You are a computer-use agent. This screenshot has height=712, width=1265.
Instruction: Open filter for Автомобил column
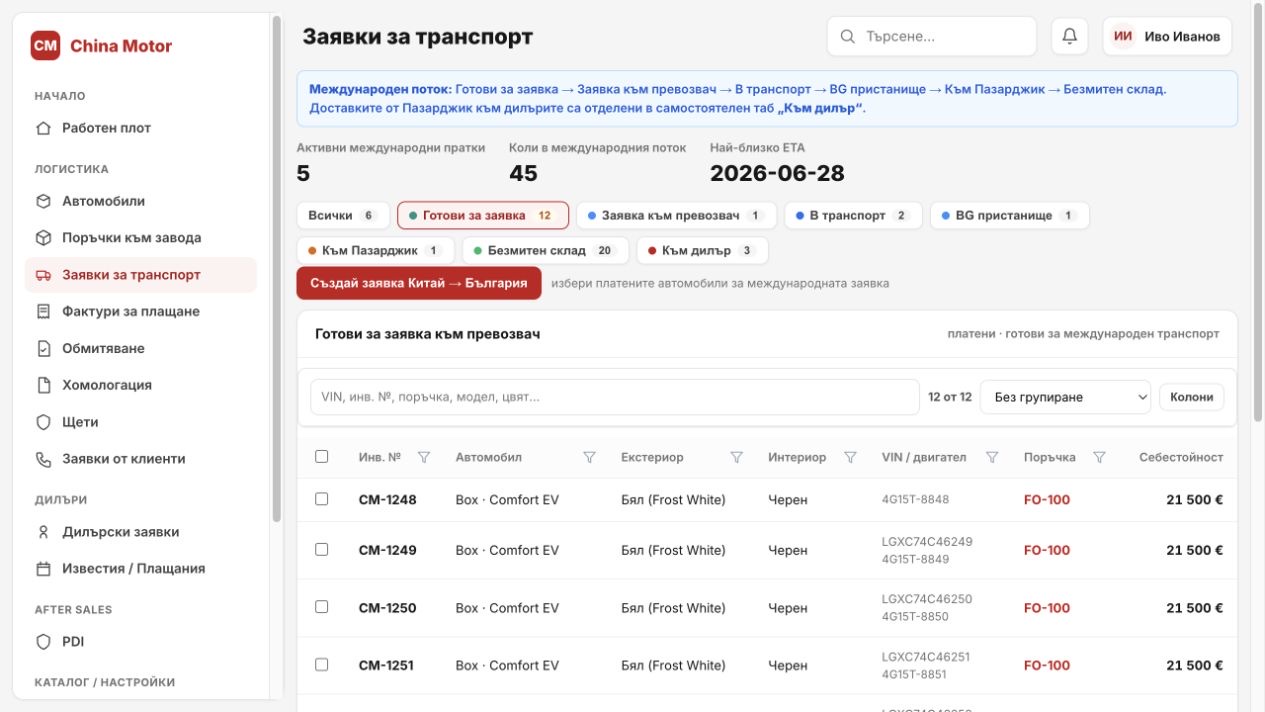(589, 457)
